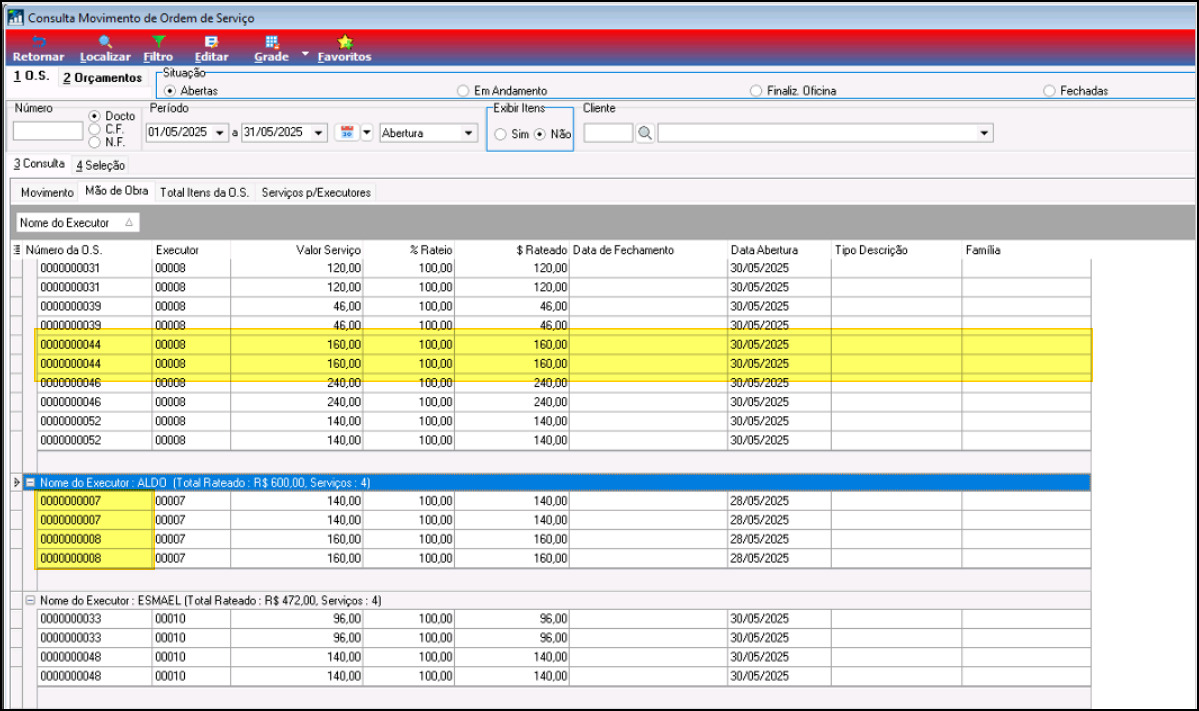1199x711 pixels.
Task: Collapse the ESMAEL executor group
Action: click(x=31, y=601)
